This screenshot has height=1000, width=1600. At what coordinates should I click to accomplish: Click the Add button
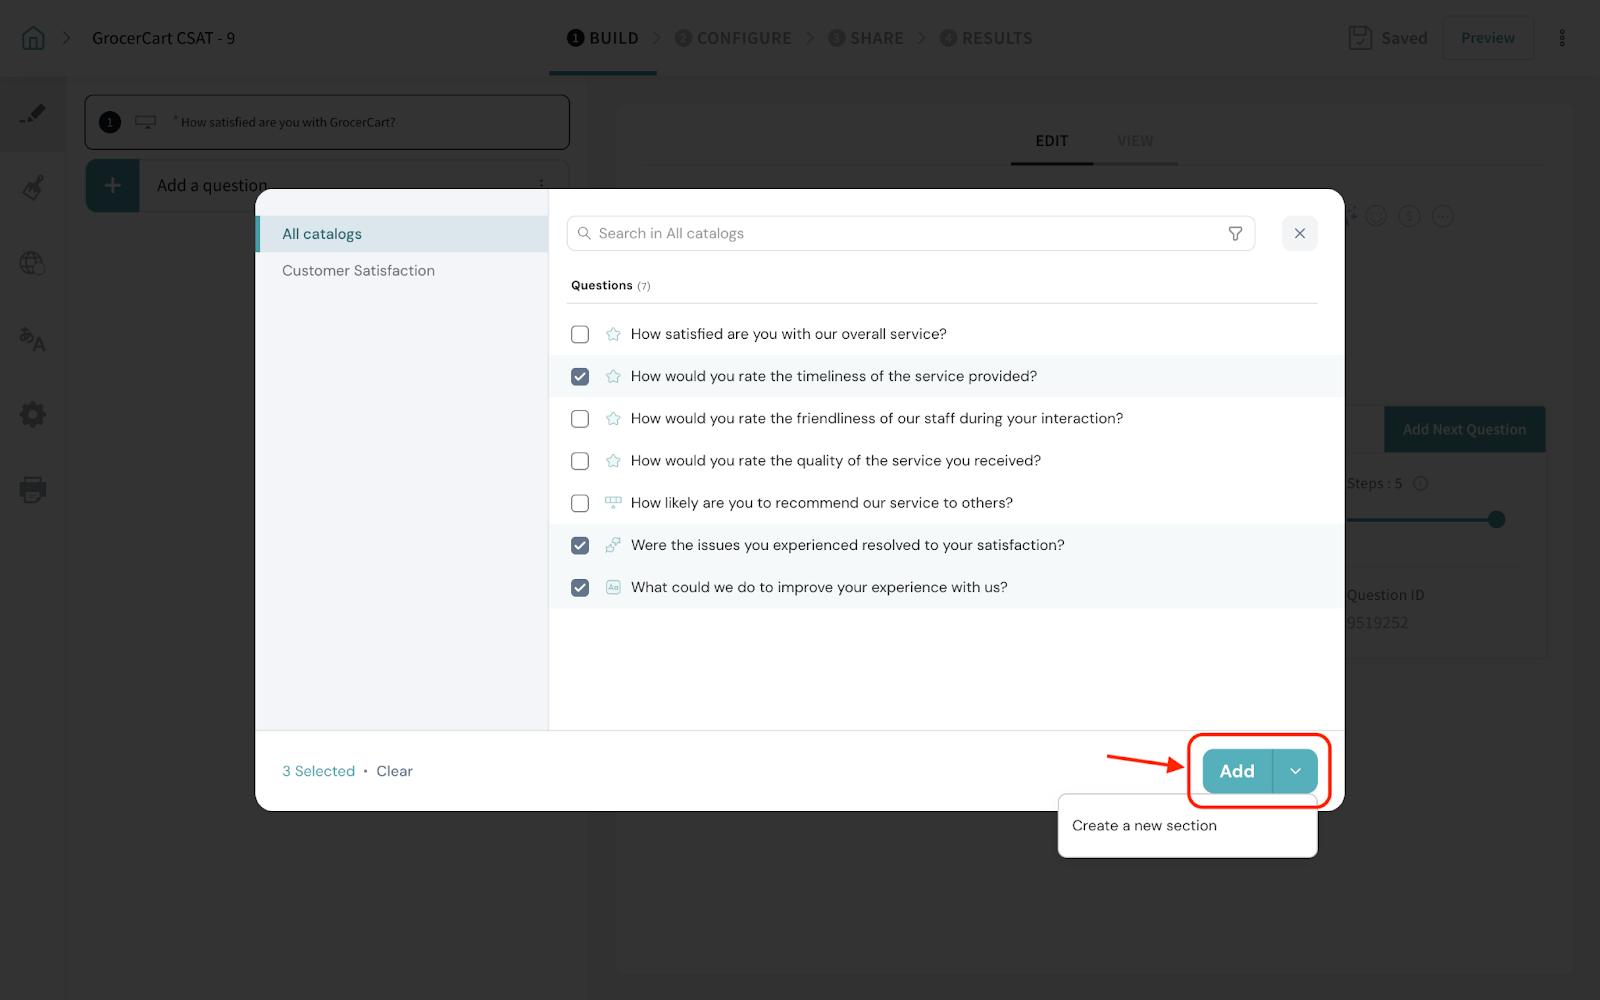[x=1237, y=771]
